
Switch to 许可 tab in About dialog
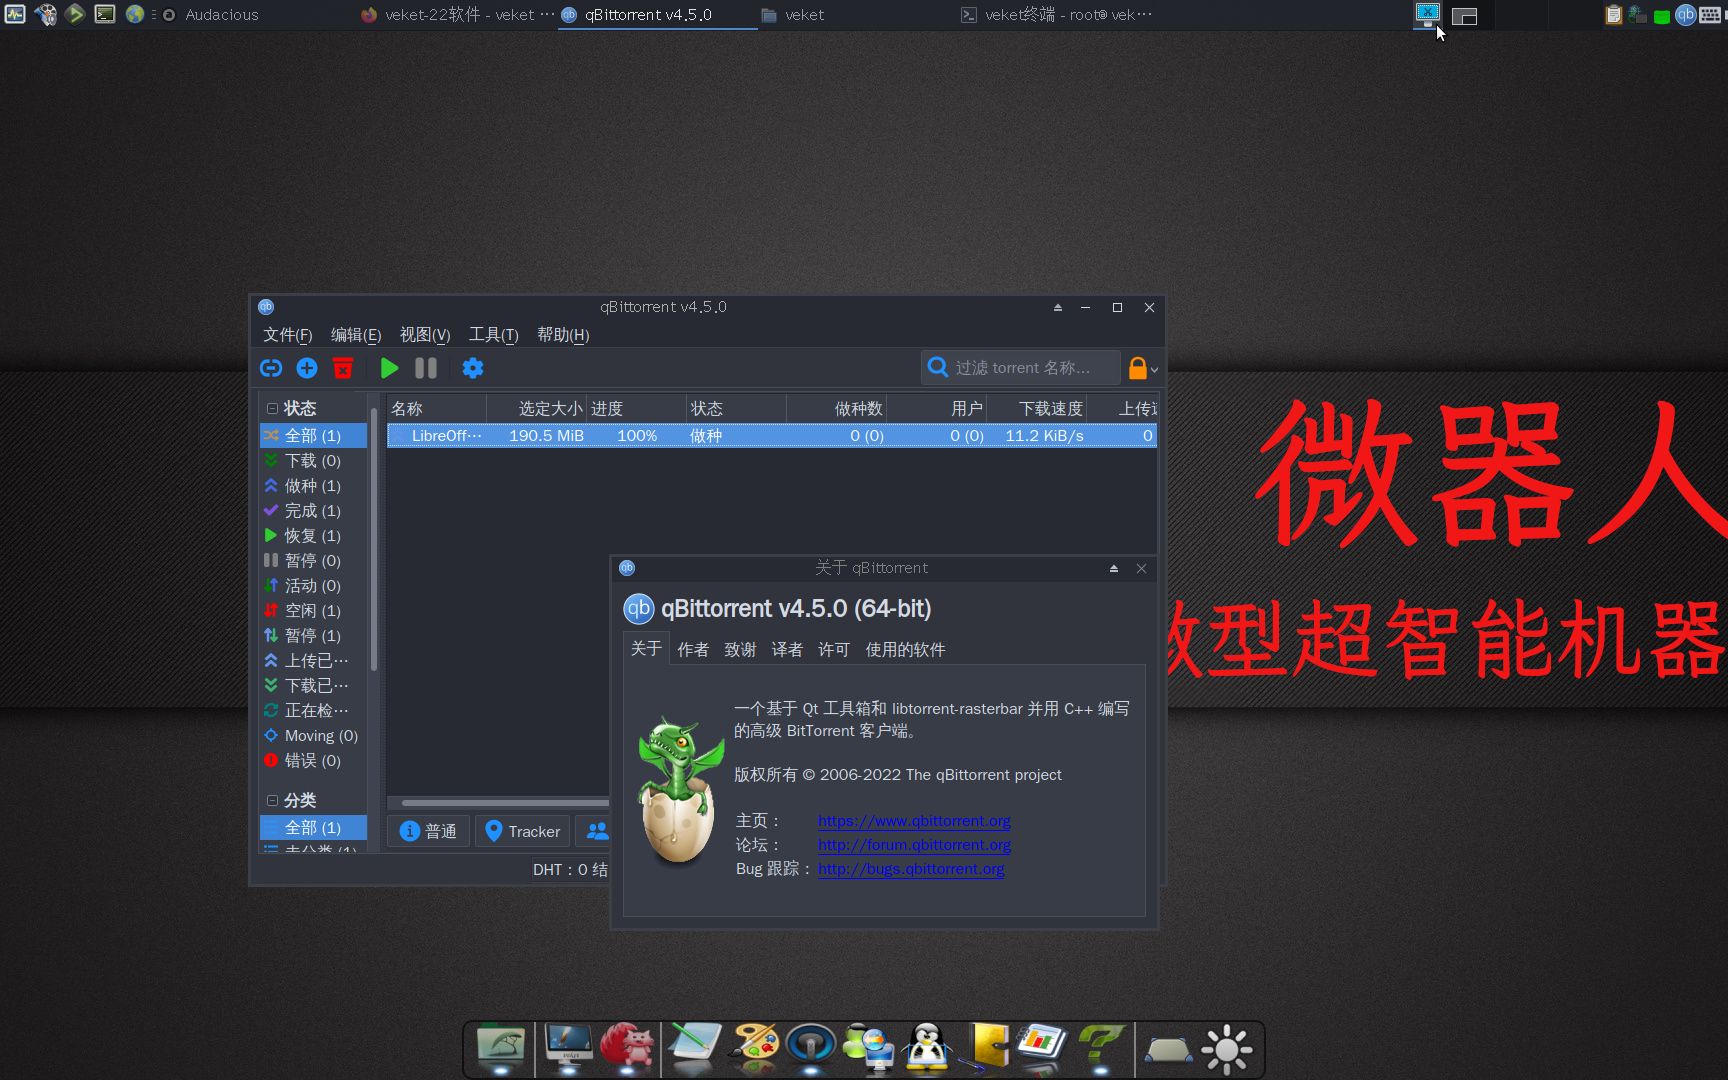[834, 650]
